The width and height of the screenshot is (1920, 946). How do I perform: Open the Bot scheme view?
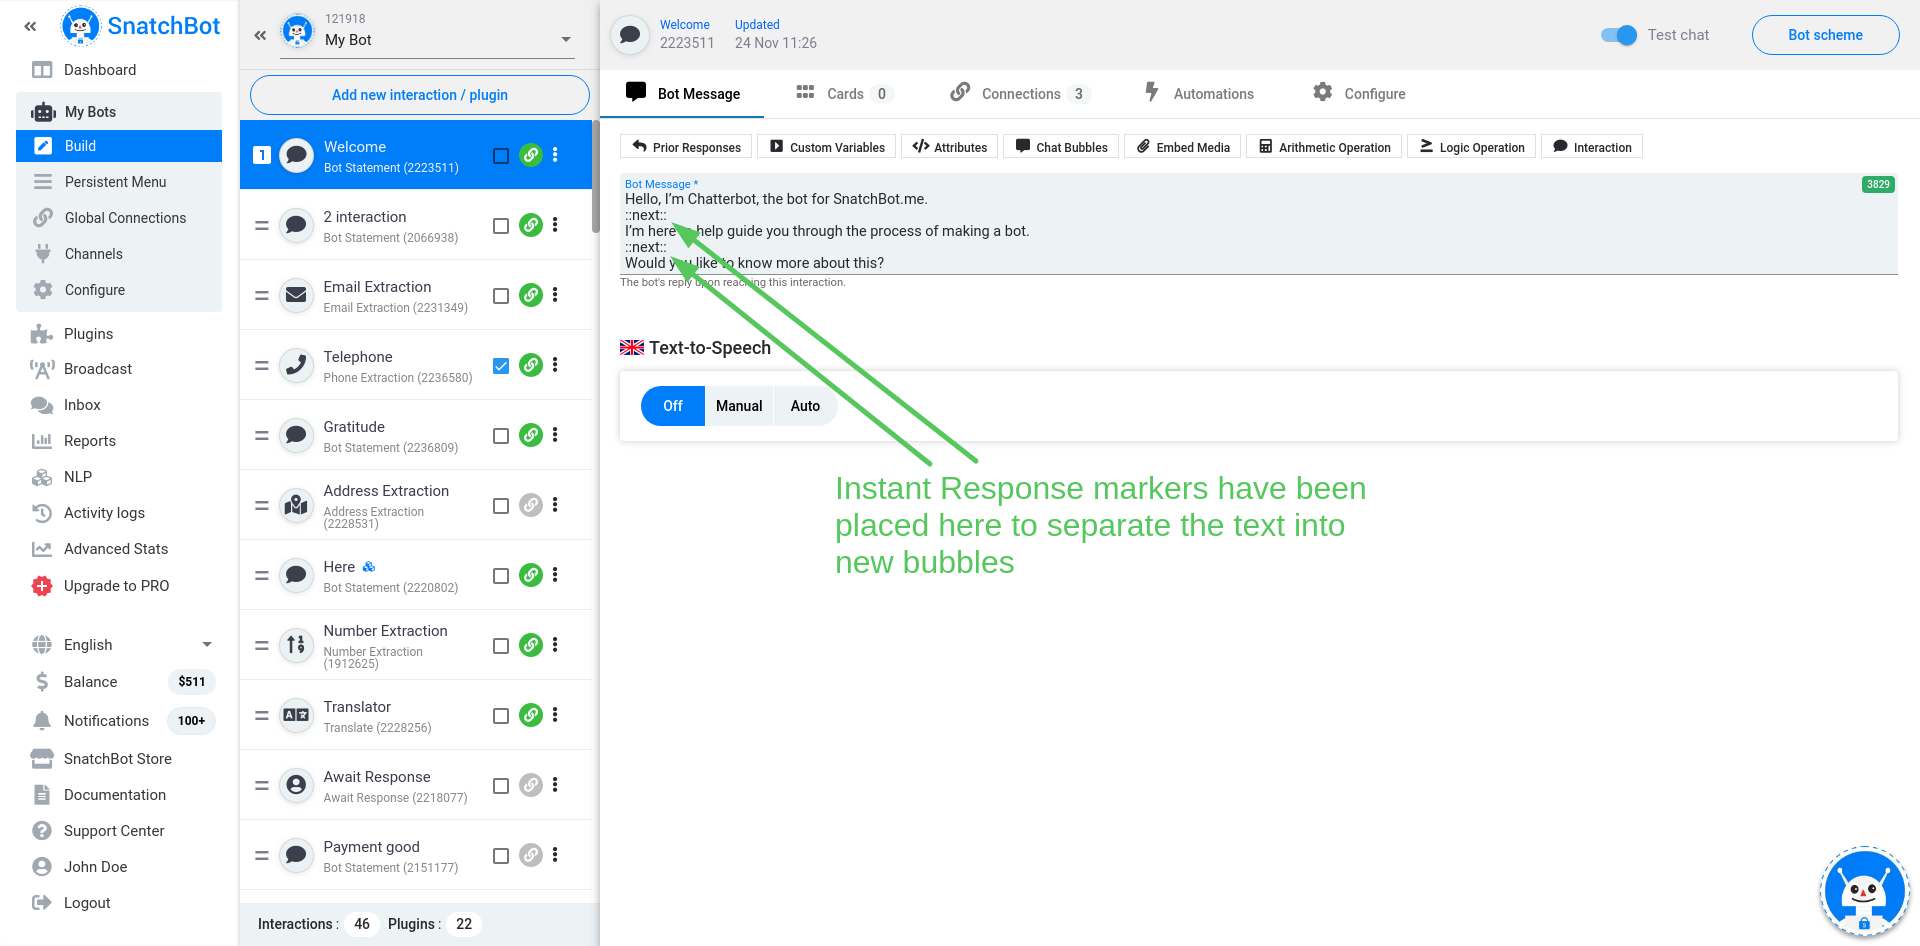point(1825,35)
